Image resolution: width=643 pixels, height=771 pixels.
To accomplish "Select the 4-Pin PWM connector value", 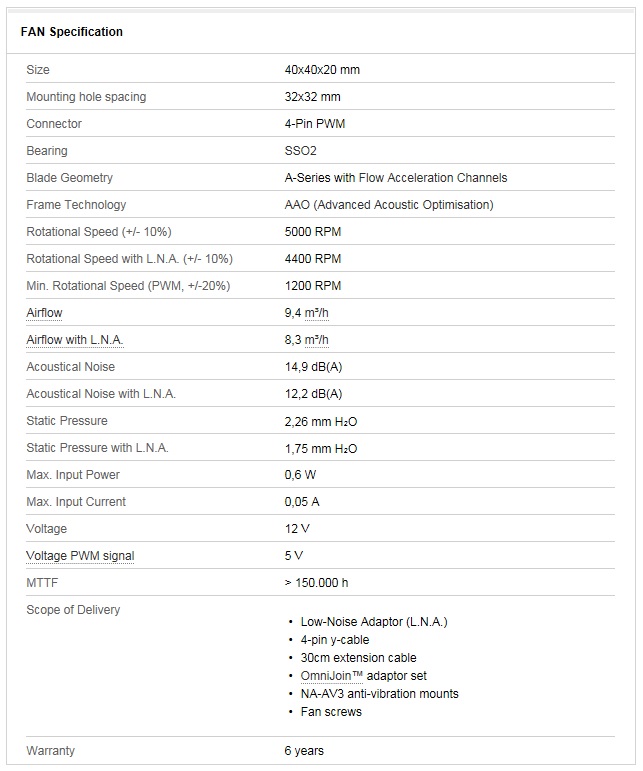I will [315, 124].
